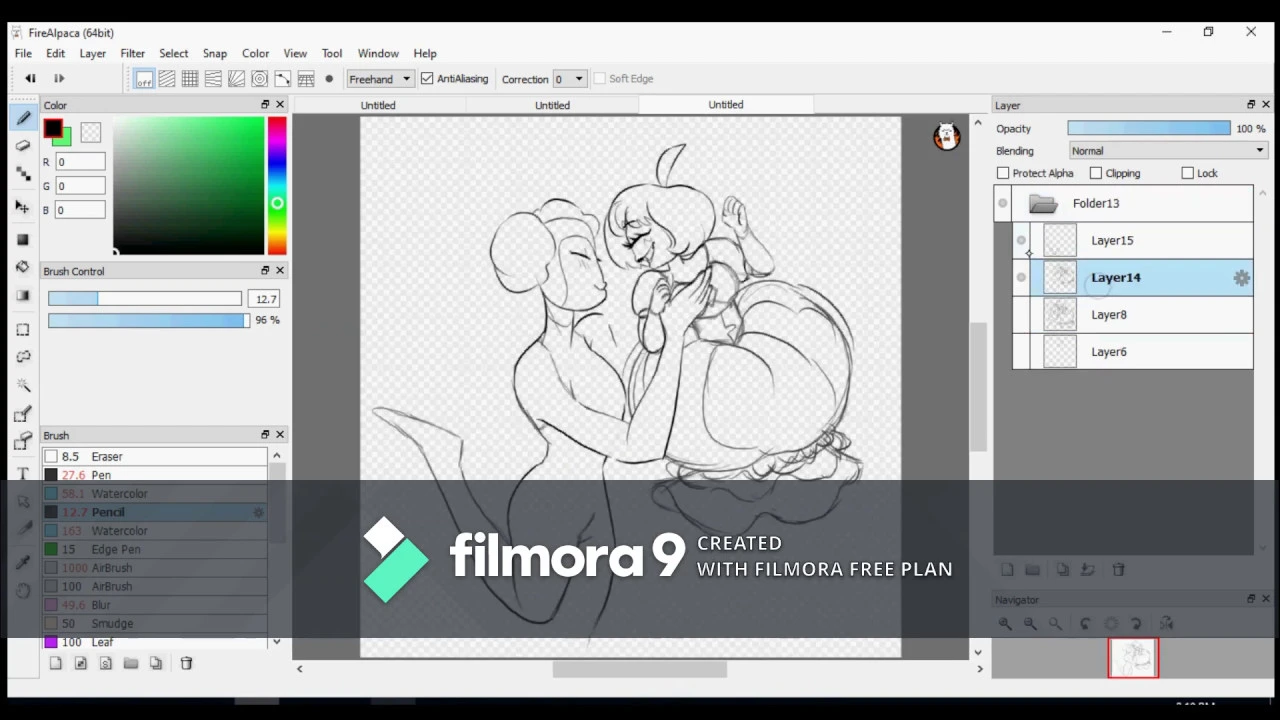Viewport: 1280px width, 720px height.
Task: Select Layer6 in the layer list
Action: coord(1132,352)
